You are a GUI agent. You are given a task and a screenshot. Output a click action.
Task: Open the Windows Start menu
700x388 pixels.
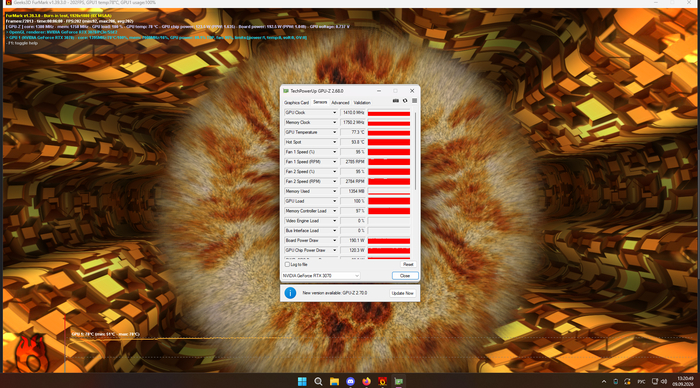[x=302, y=381]
